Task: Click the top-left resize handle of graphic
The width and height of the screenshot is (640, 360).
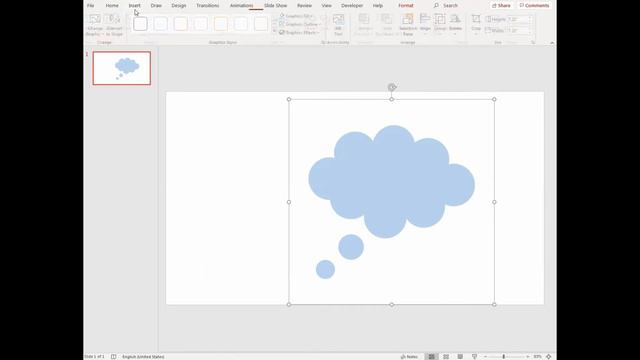Action: pyautogui.click(x=289, y=99)
